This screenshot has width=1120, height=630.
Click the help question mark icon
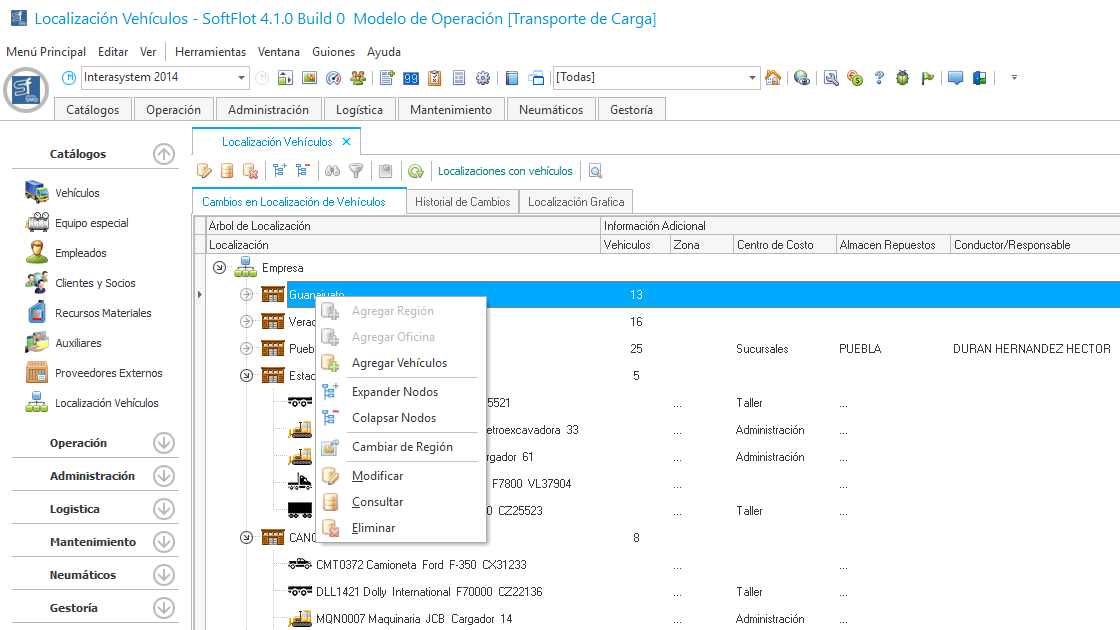879,78
